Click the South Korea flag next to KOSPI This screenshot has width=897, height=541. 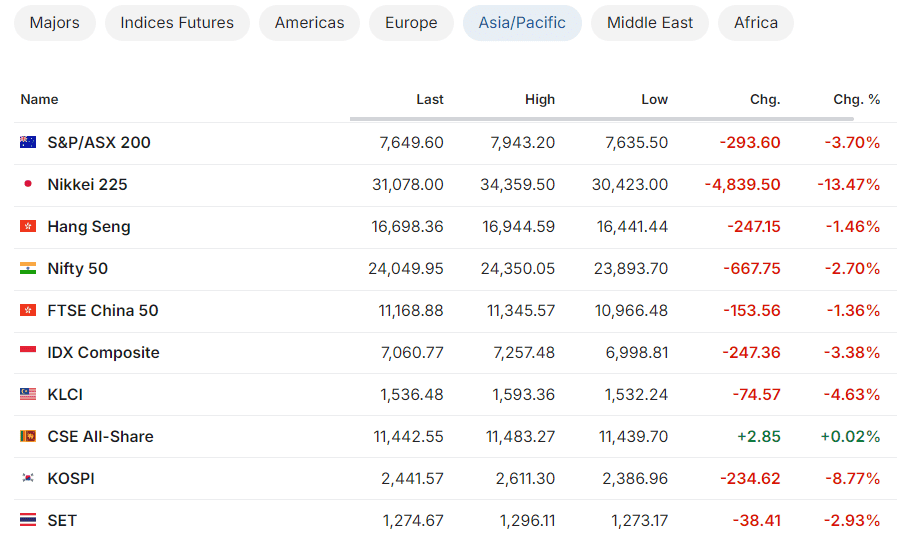pyautogui.click(x=28, y=478)
